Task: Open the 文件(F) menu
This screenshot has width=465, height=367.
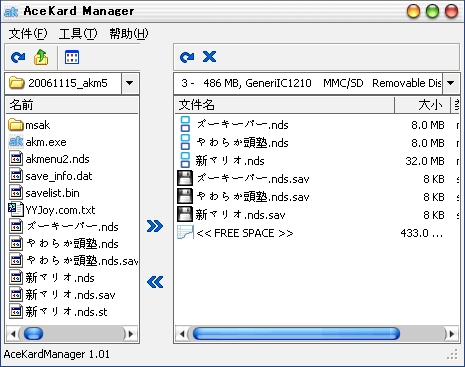Action: tap(28, 34)
